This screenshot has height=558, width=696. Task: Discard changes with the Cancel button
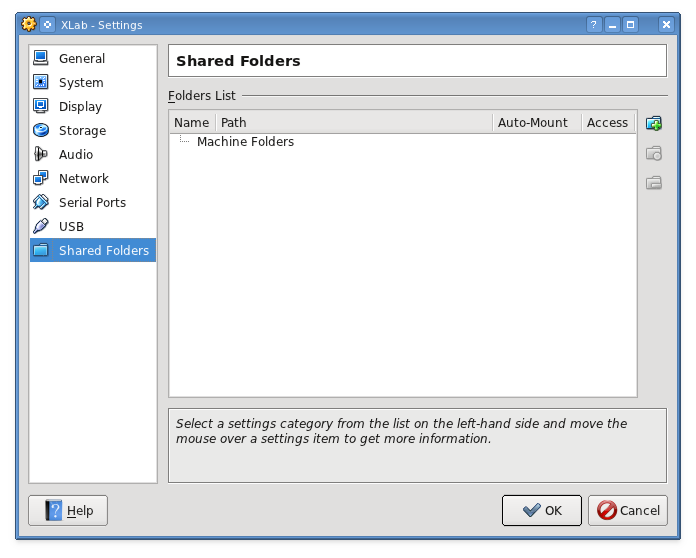[628, 510]
